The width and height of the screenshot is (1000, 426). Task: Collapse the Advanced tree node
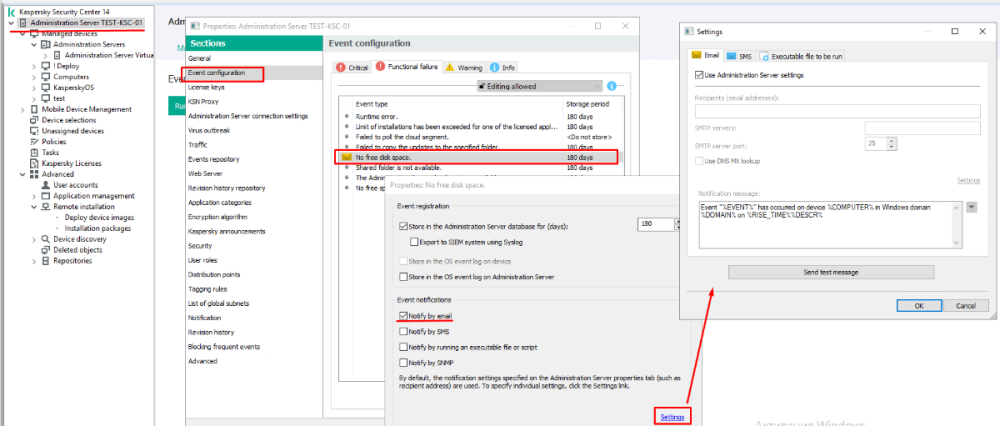click(23, 174)
